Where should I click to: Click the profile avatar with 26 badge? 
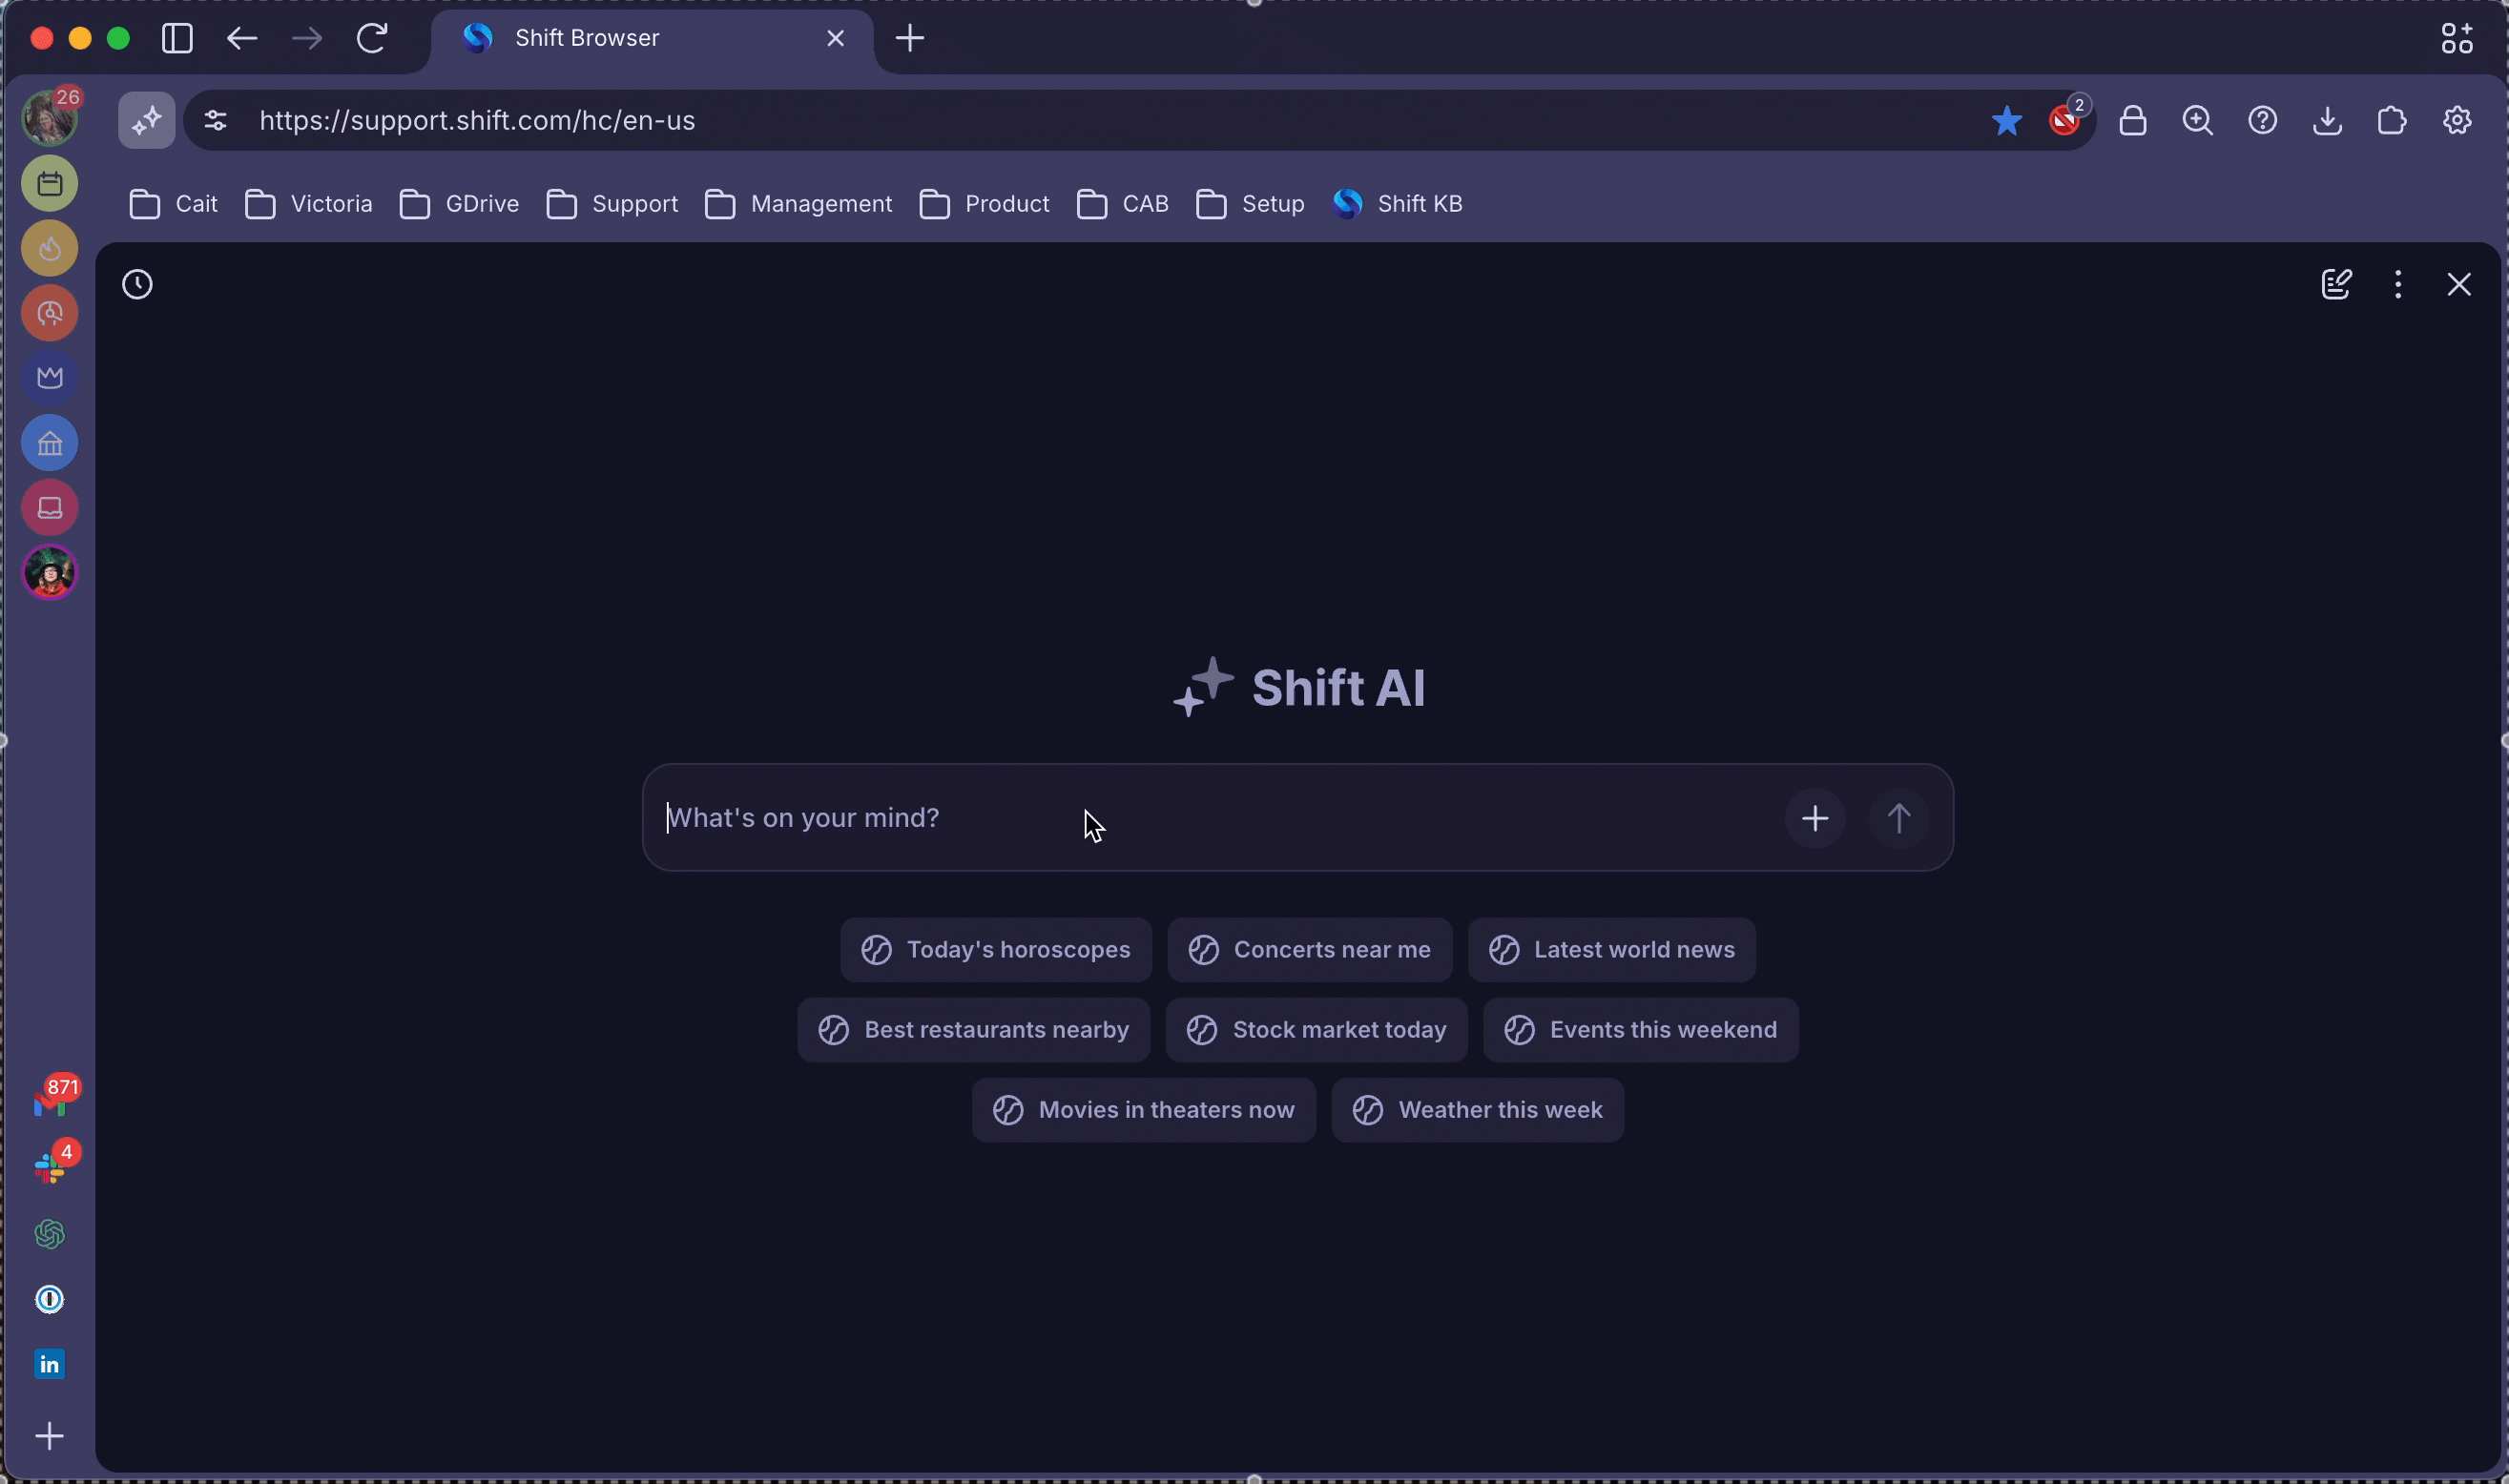click(x=50, y=118)
